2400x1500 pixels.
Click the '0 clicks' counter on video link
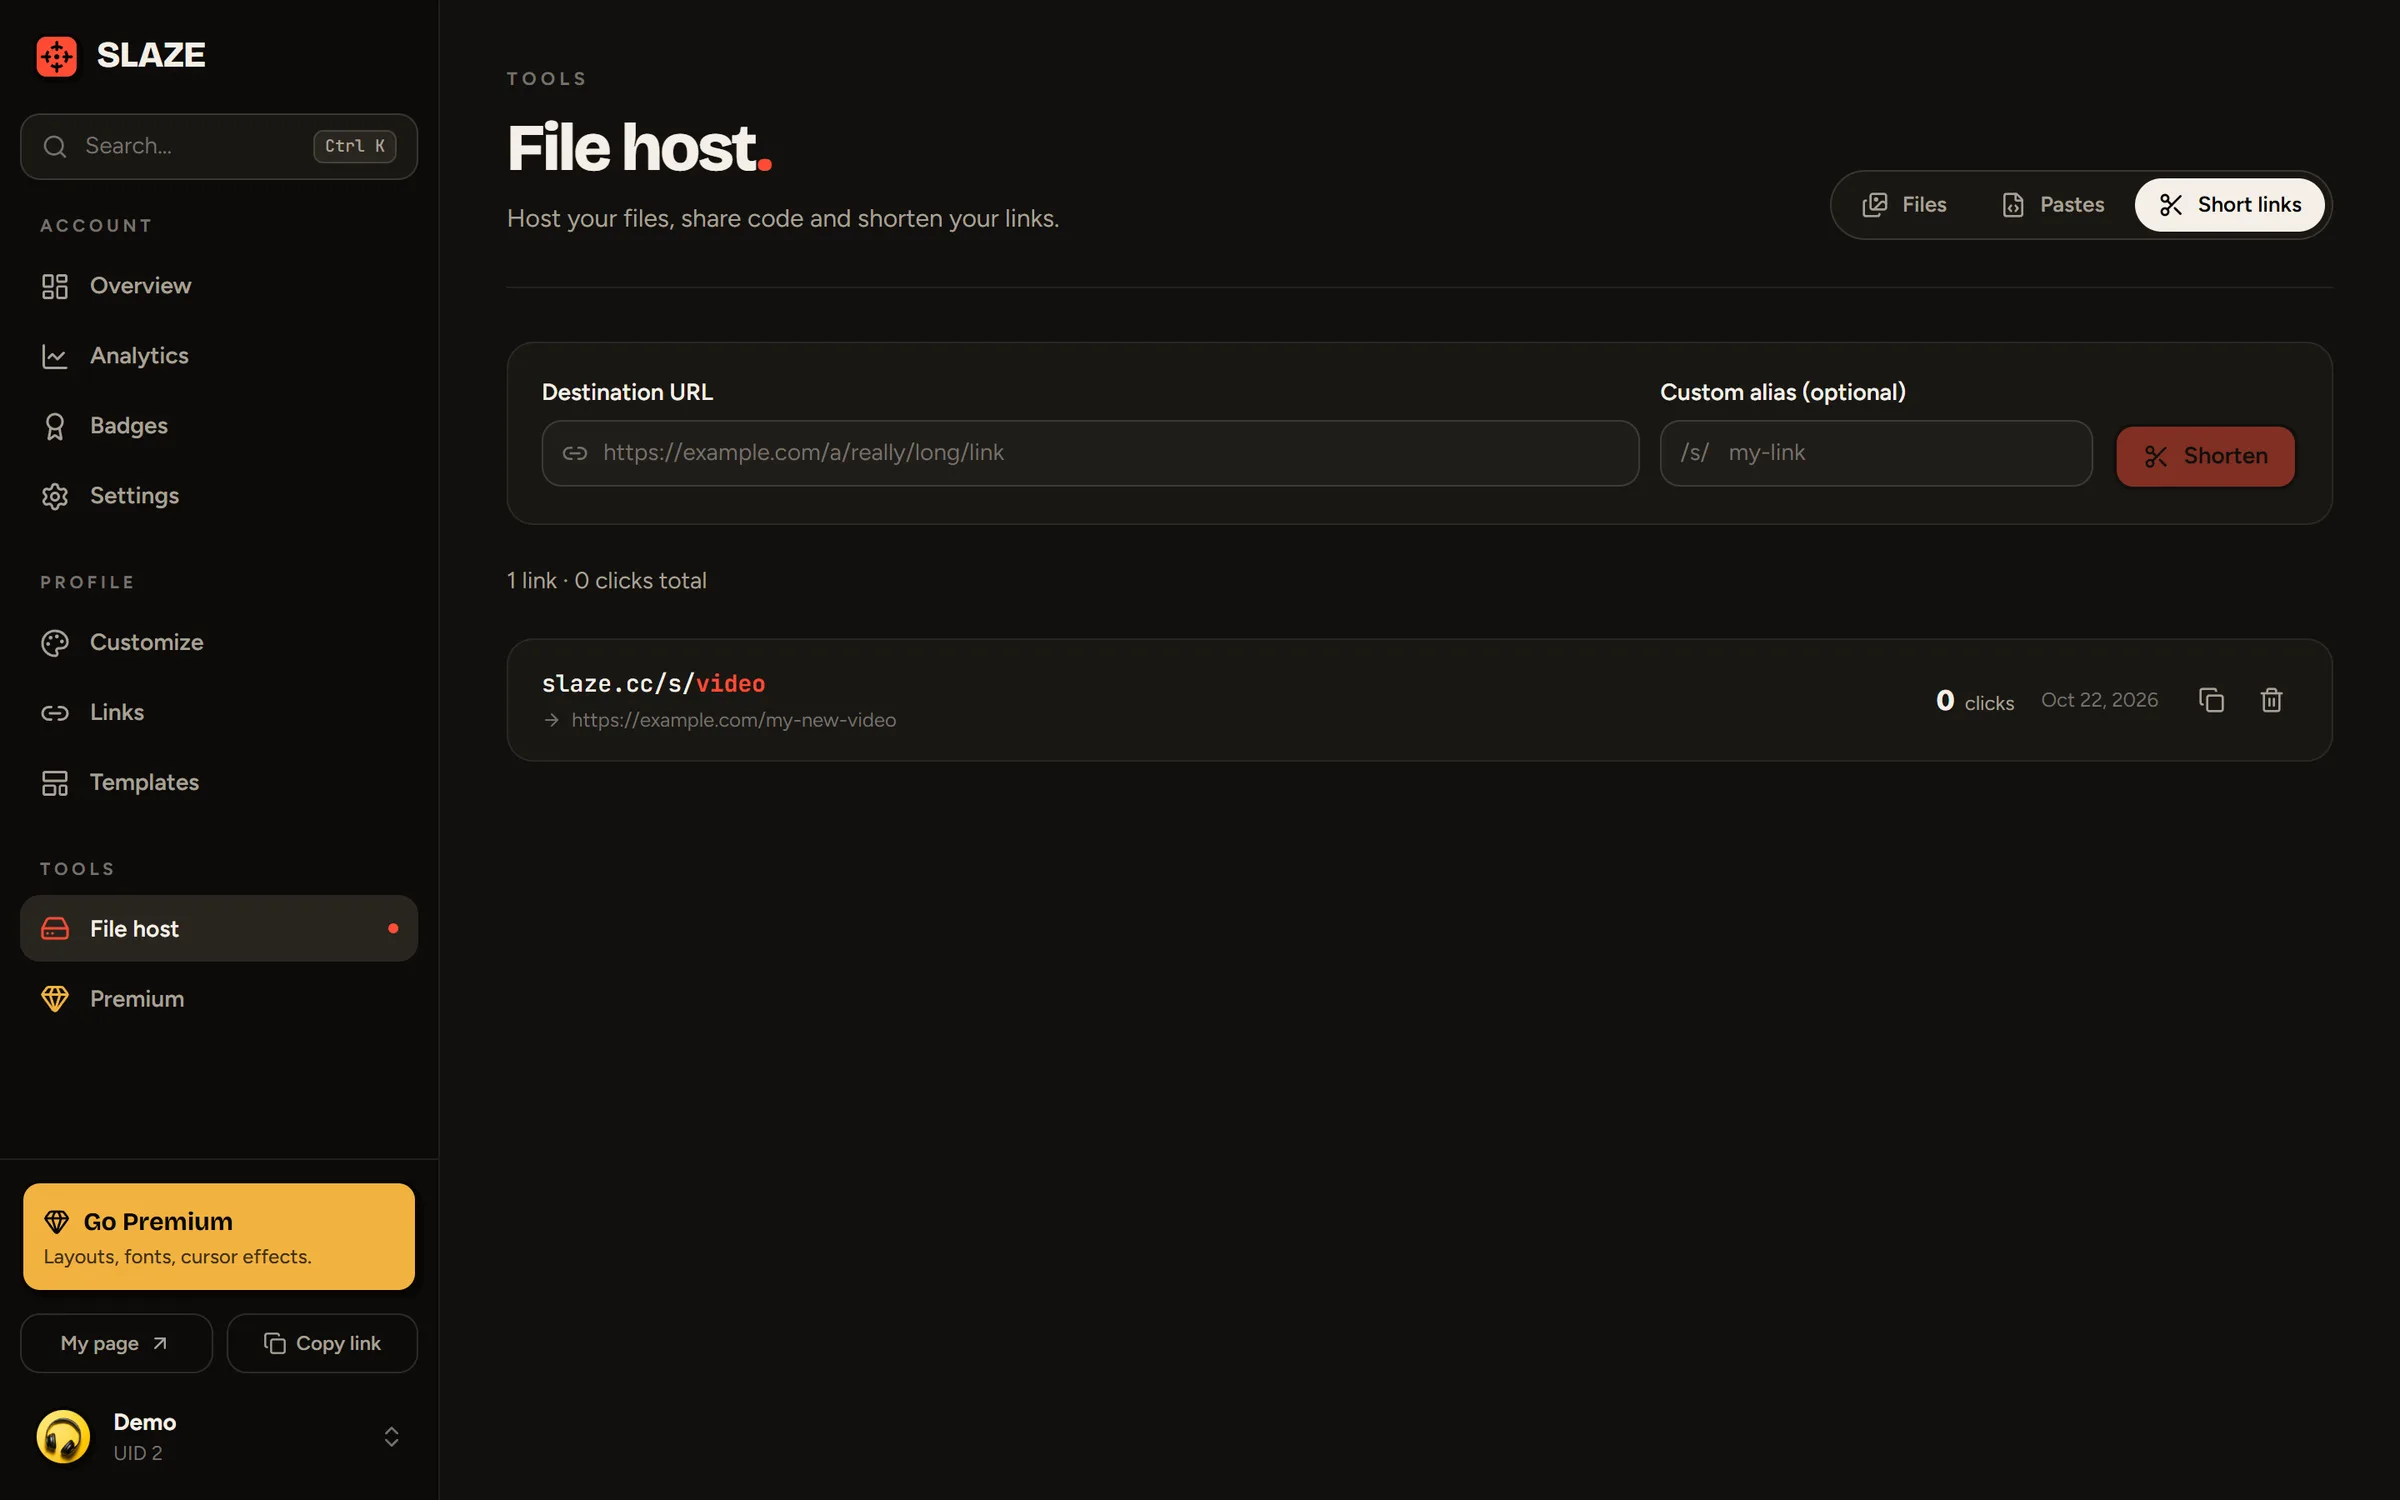click(1975, 701)
